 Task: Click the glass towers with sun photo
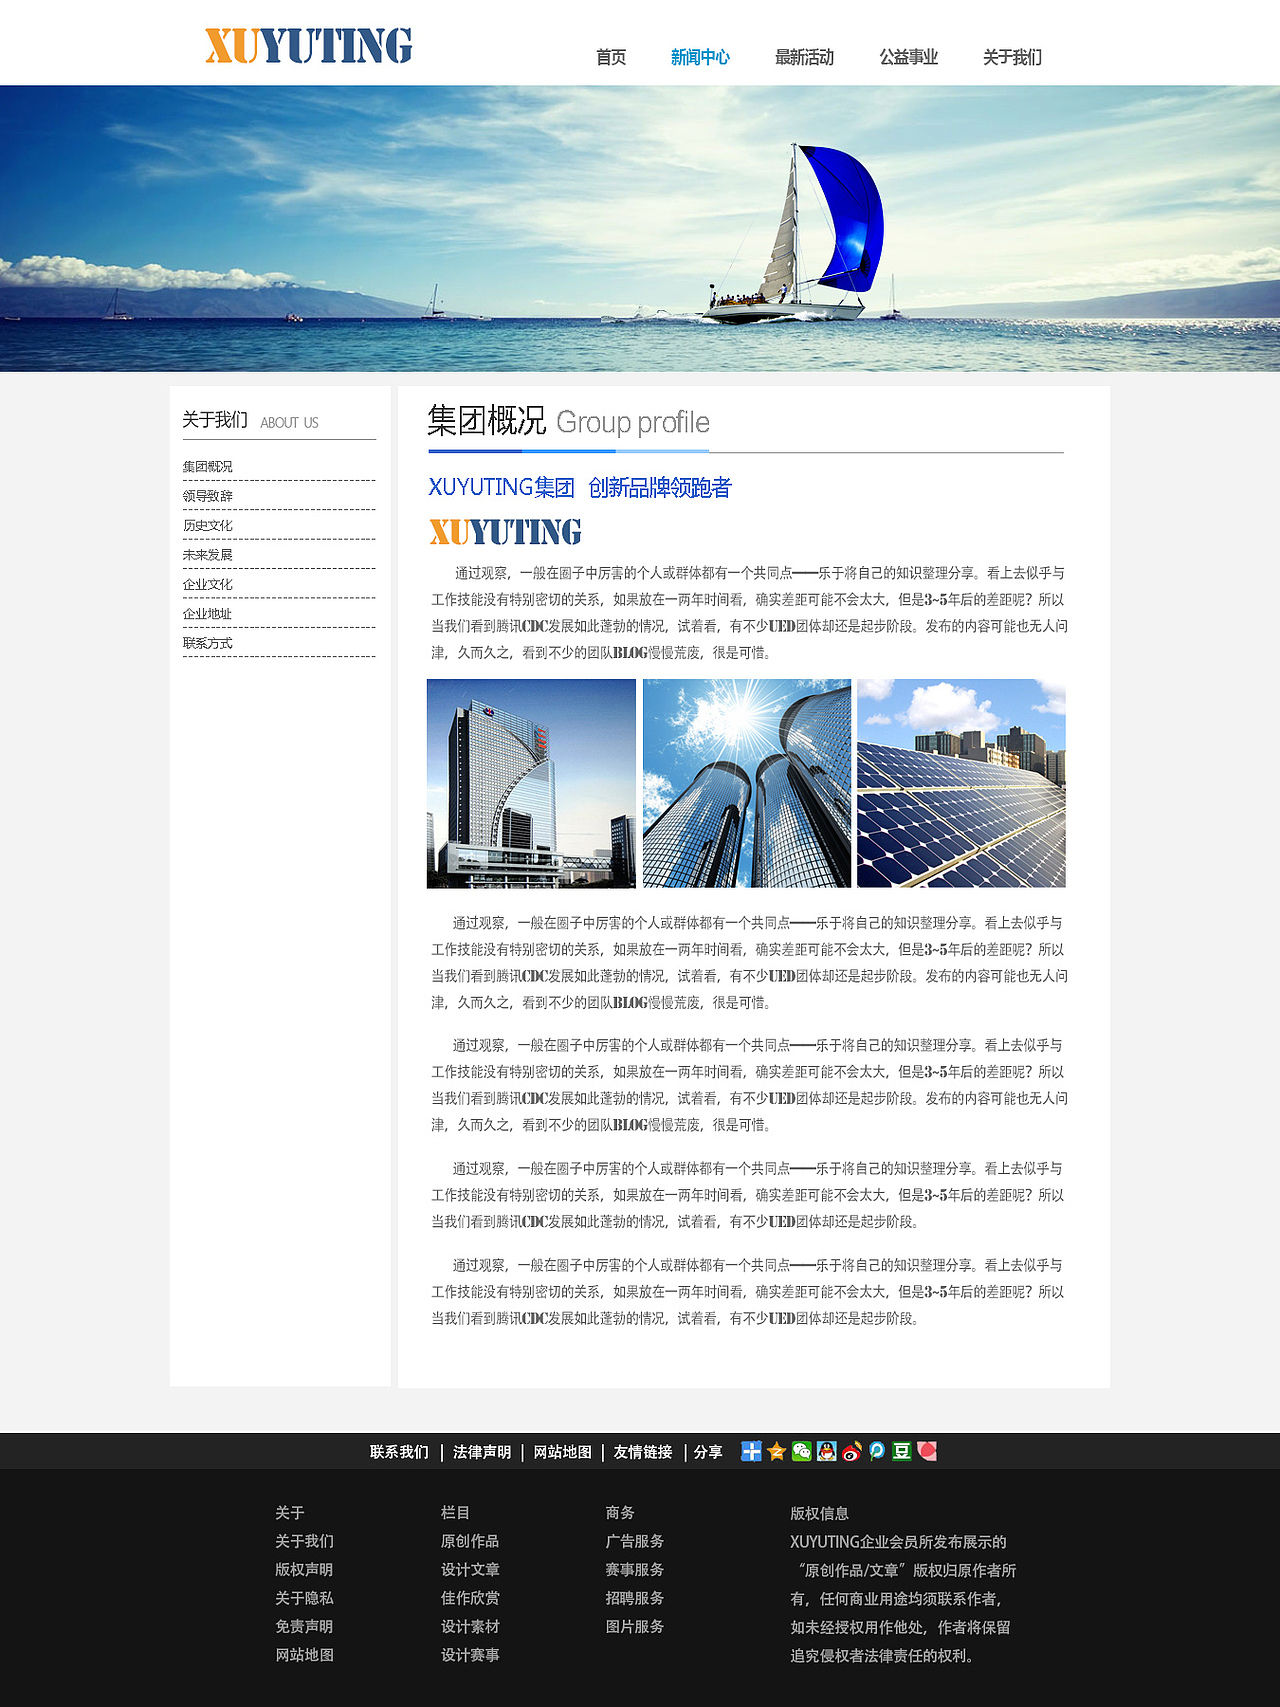coord(746,783)
